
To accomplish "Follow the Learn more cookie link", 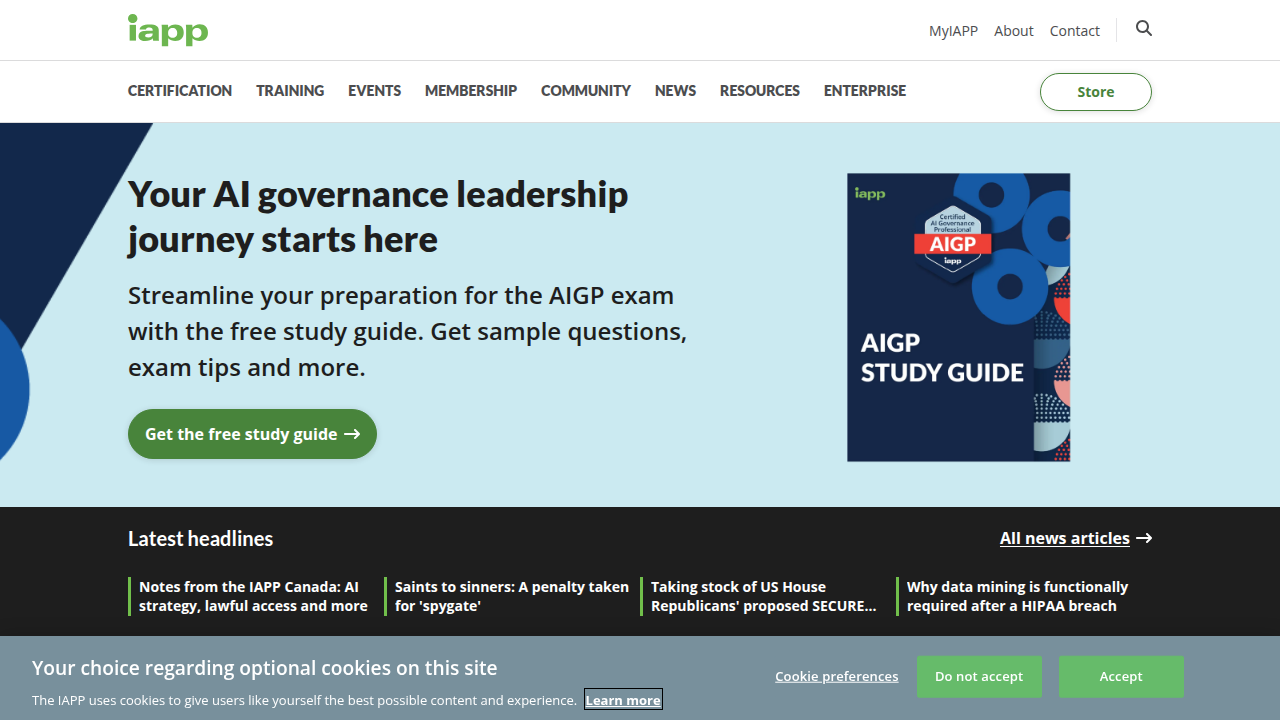I will pos(623,700).
